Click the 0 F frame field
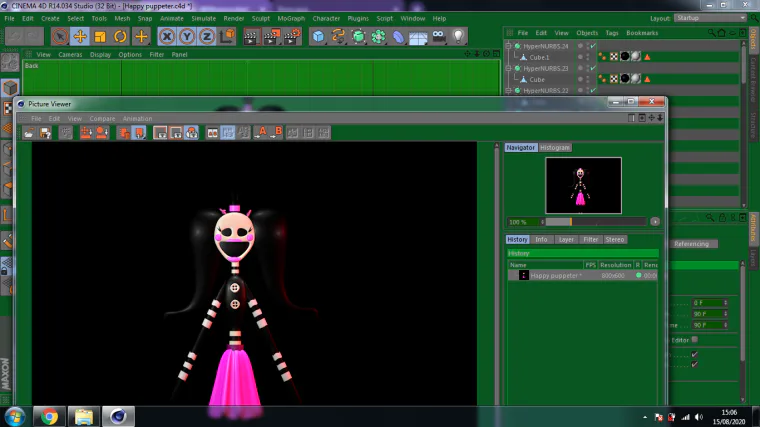 (710, 303)
